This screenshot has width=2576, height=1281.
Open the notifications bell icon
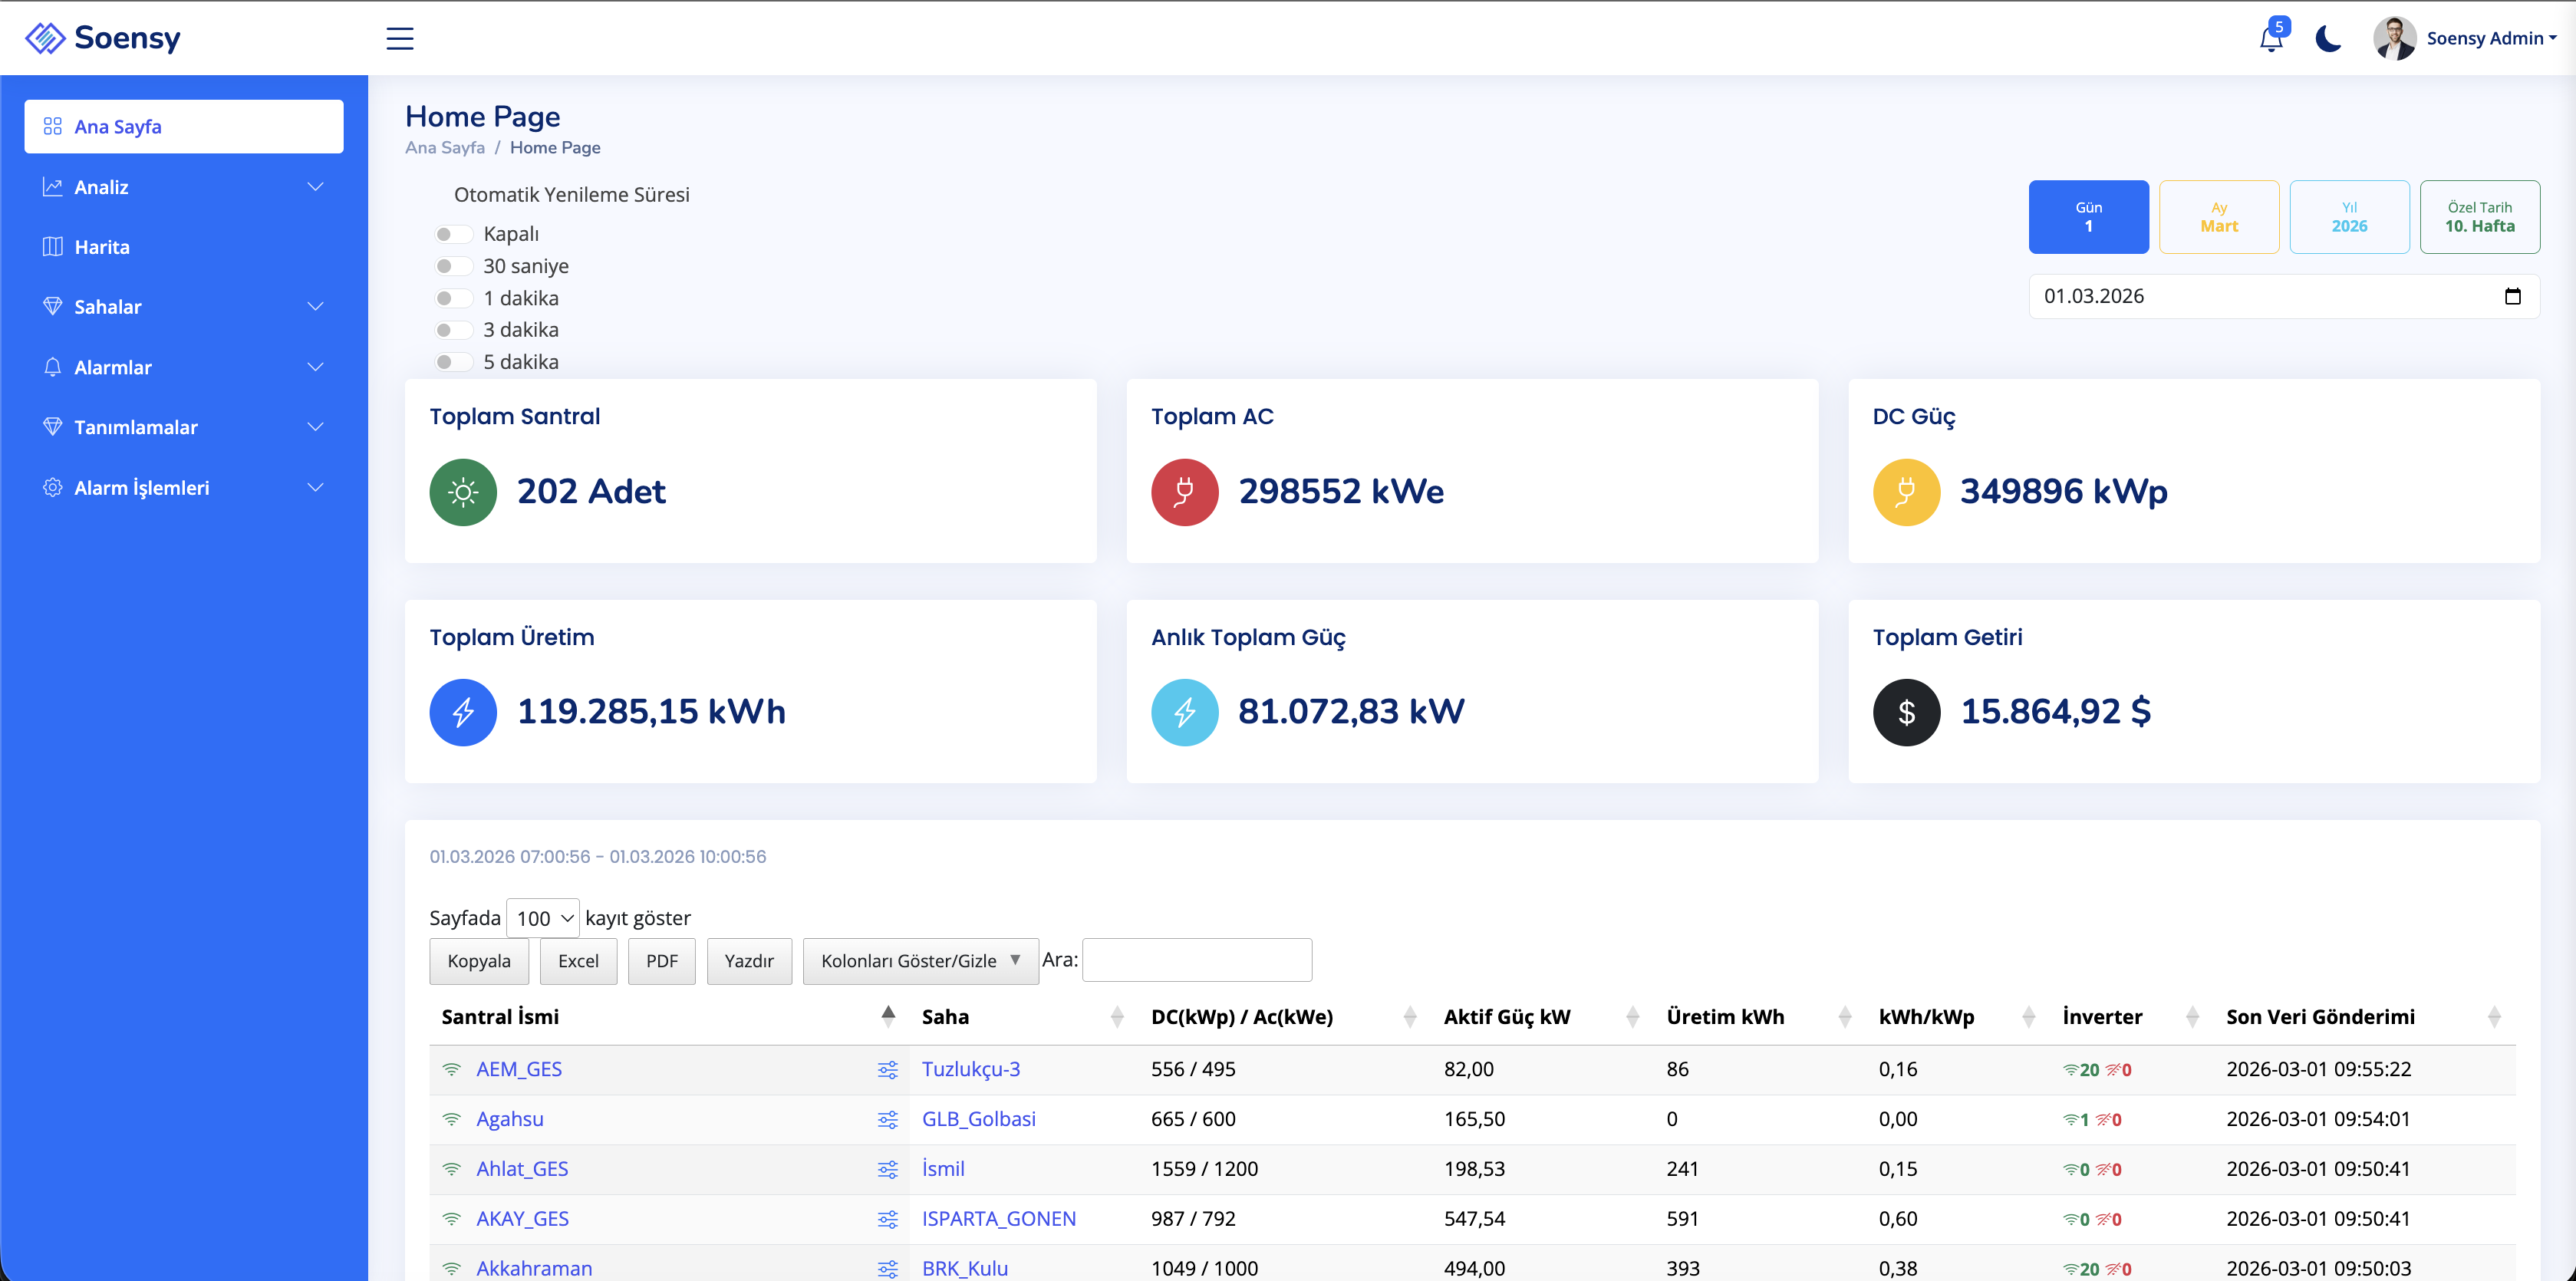2270,39
